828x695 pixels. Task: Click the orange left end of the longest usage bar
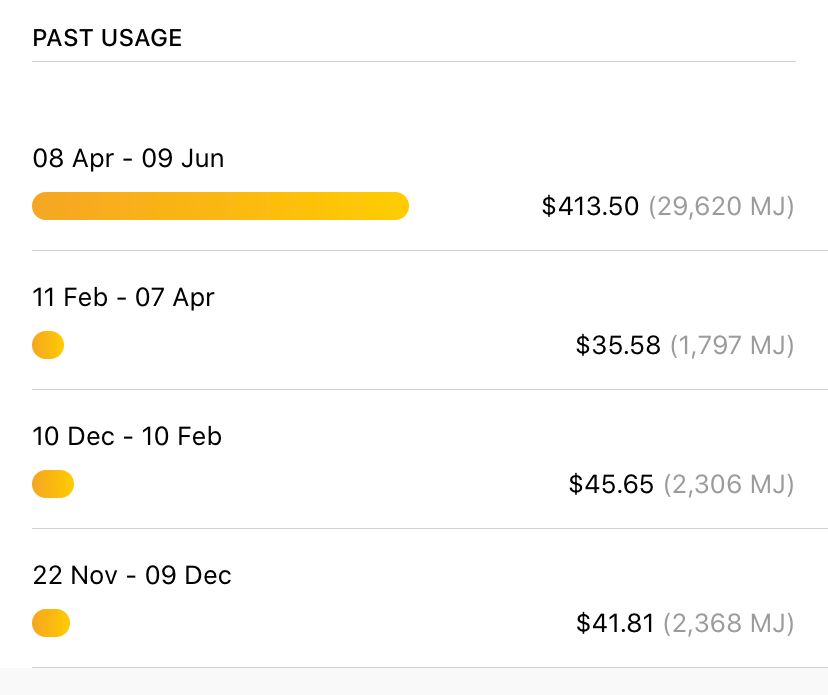click(x=44, y=206)
